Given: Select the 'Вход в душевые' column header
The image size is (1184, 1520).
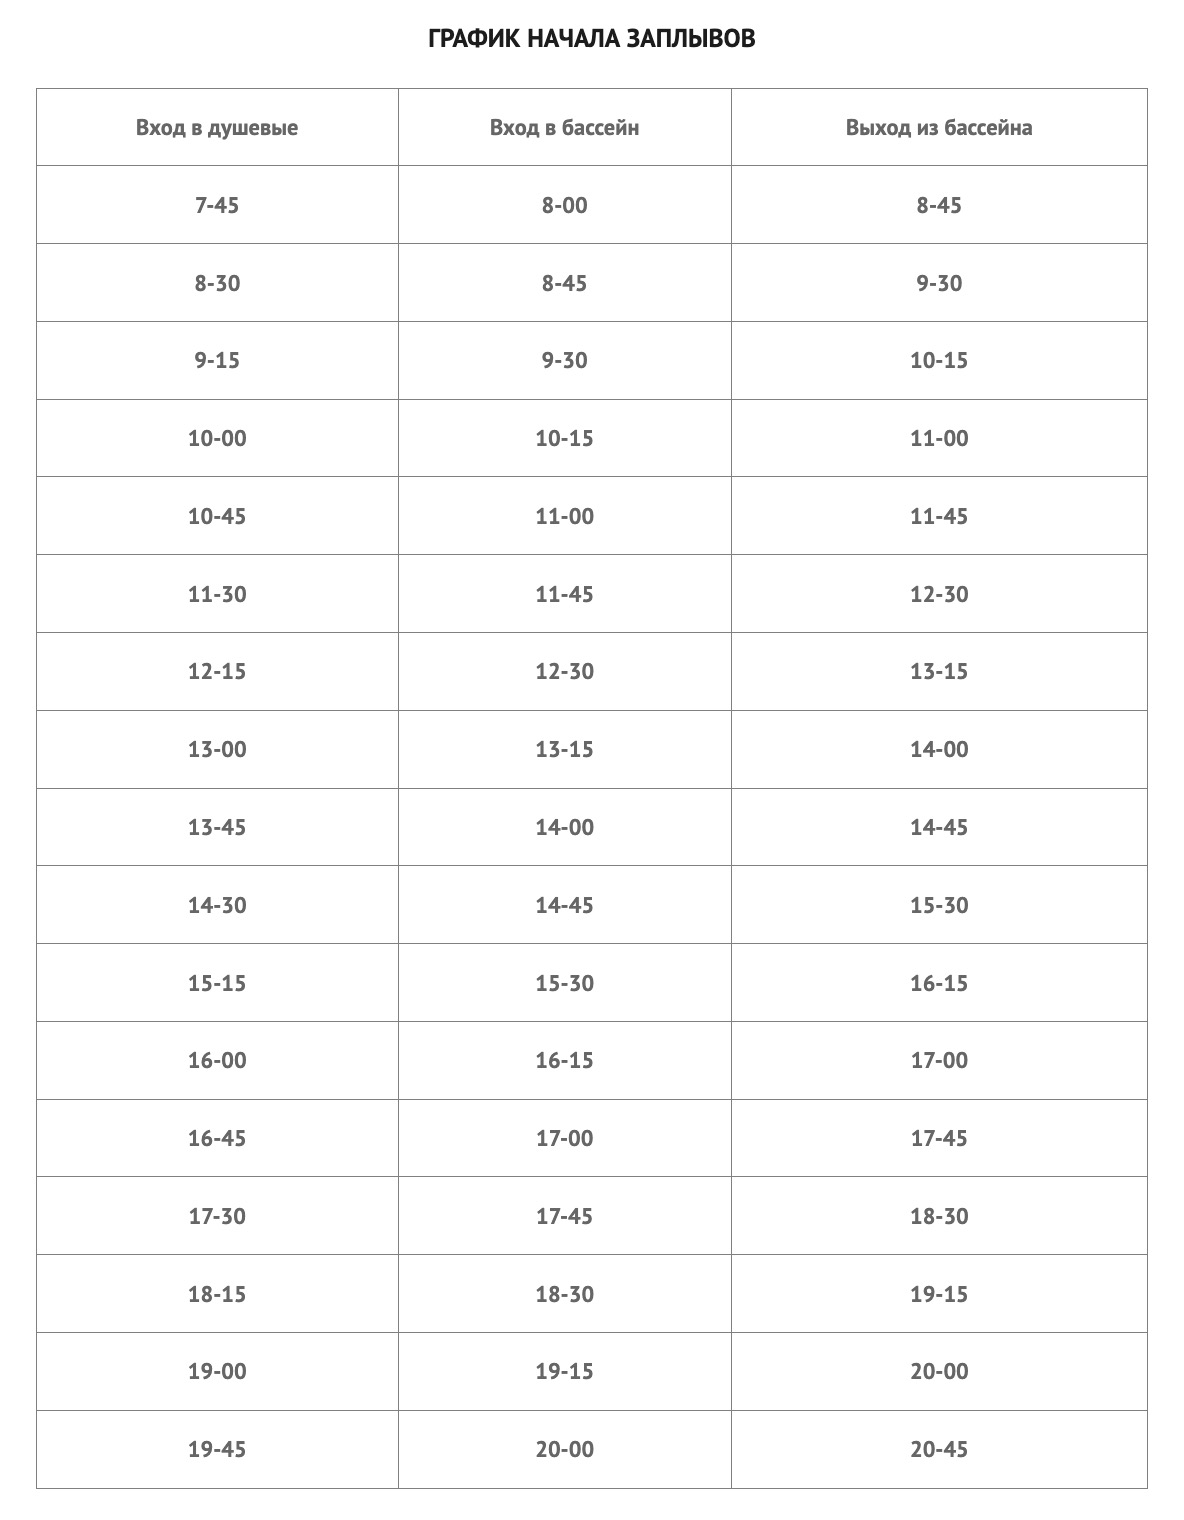Looking at the screenshot, I should pyautogui.click(x=217, y=128).
